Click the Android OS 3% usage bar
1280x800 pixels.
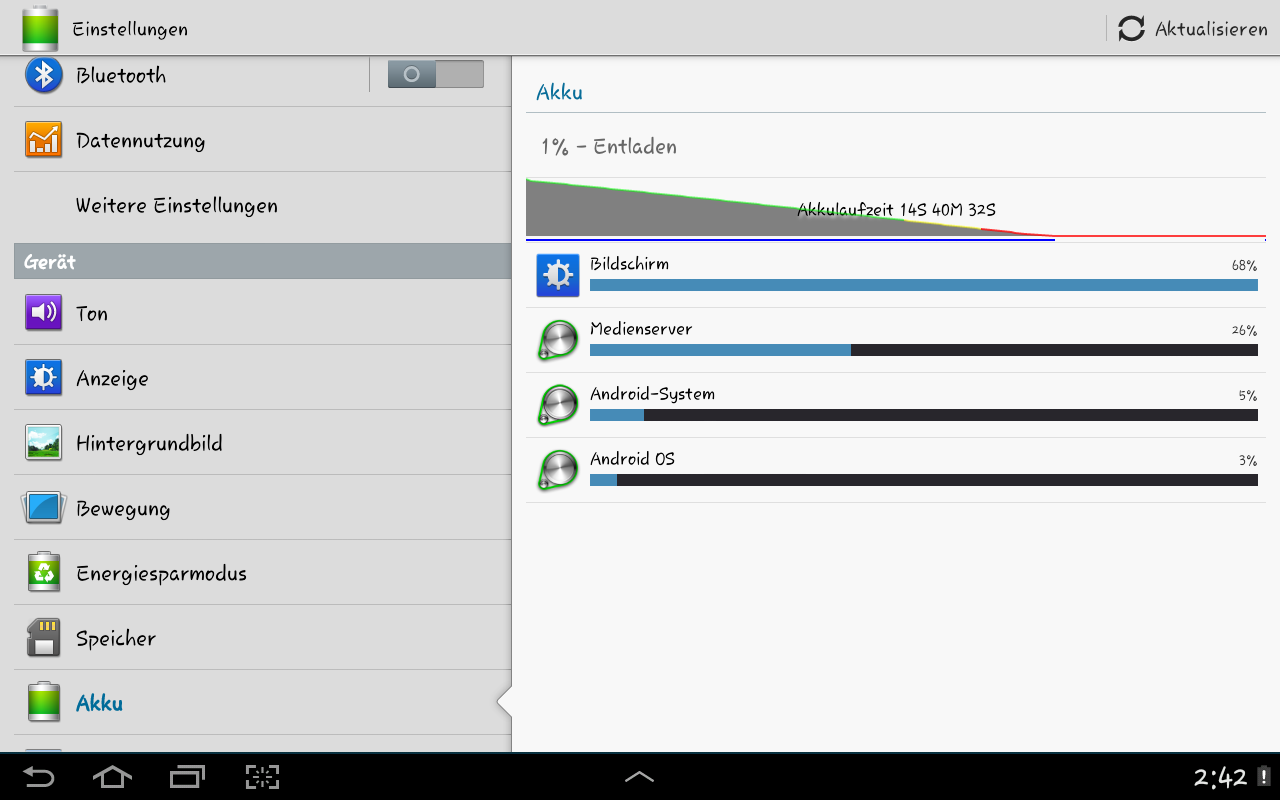(x=923, y=480)
